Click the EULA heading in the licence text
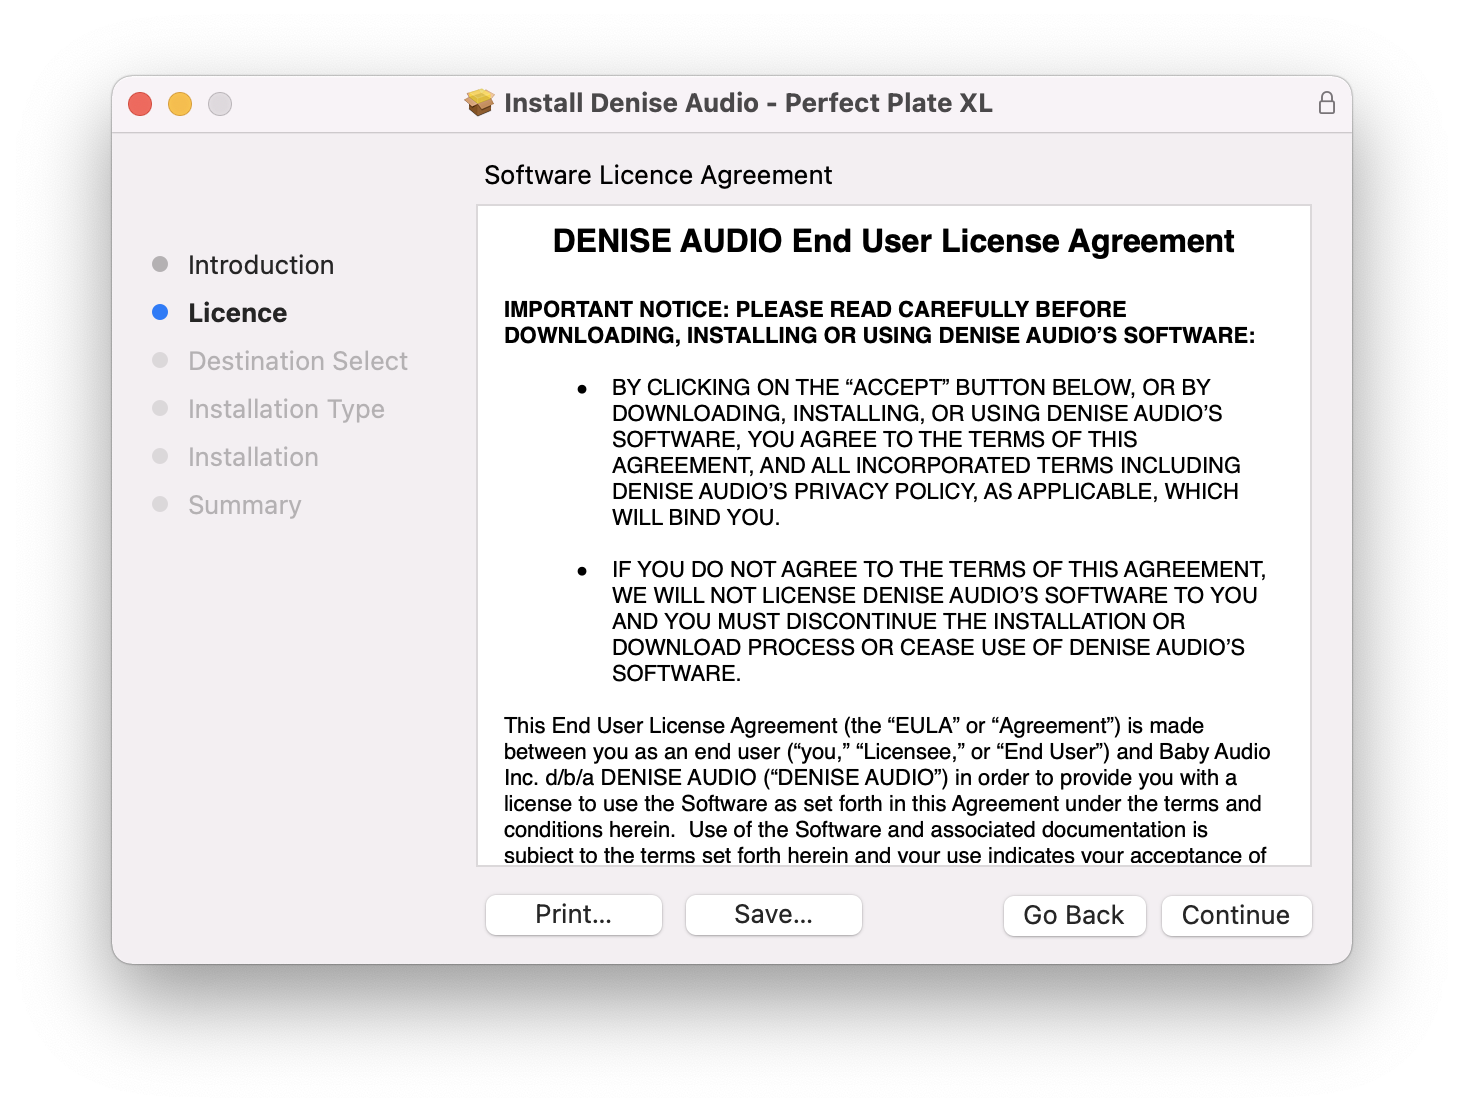The height and width of the screenshot is (1112, 1464). coord(893,241)
